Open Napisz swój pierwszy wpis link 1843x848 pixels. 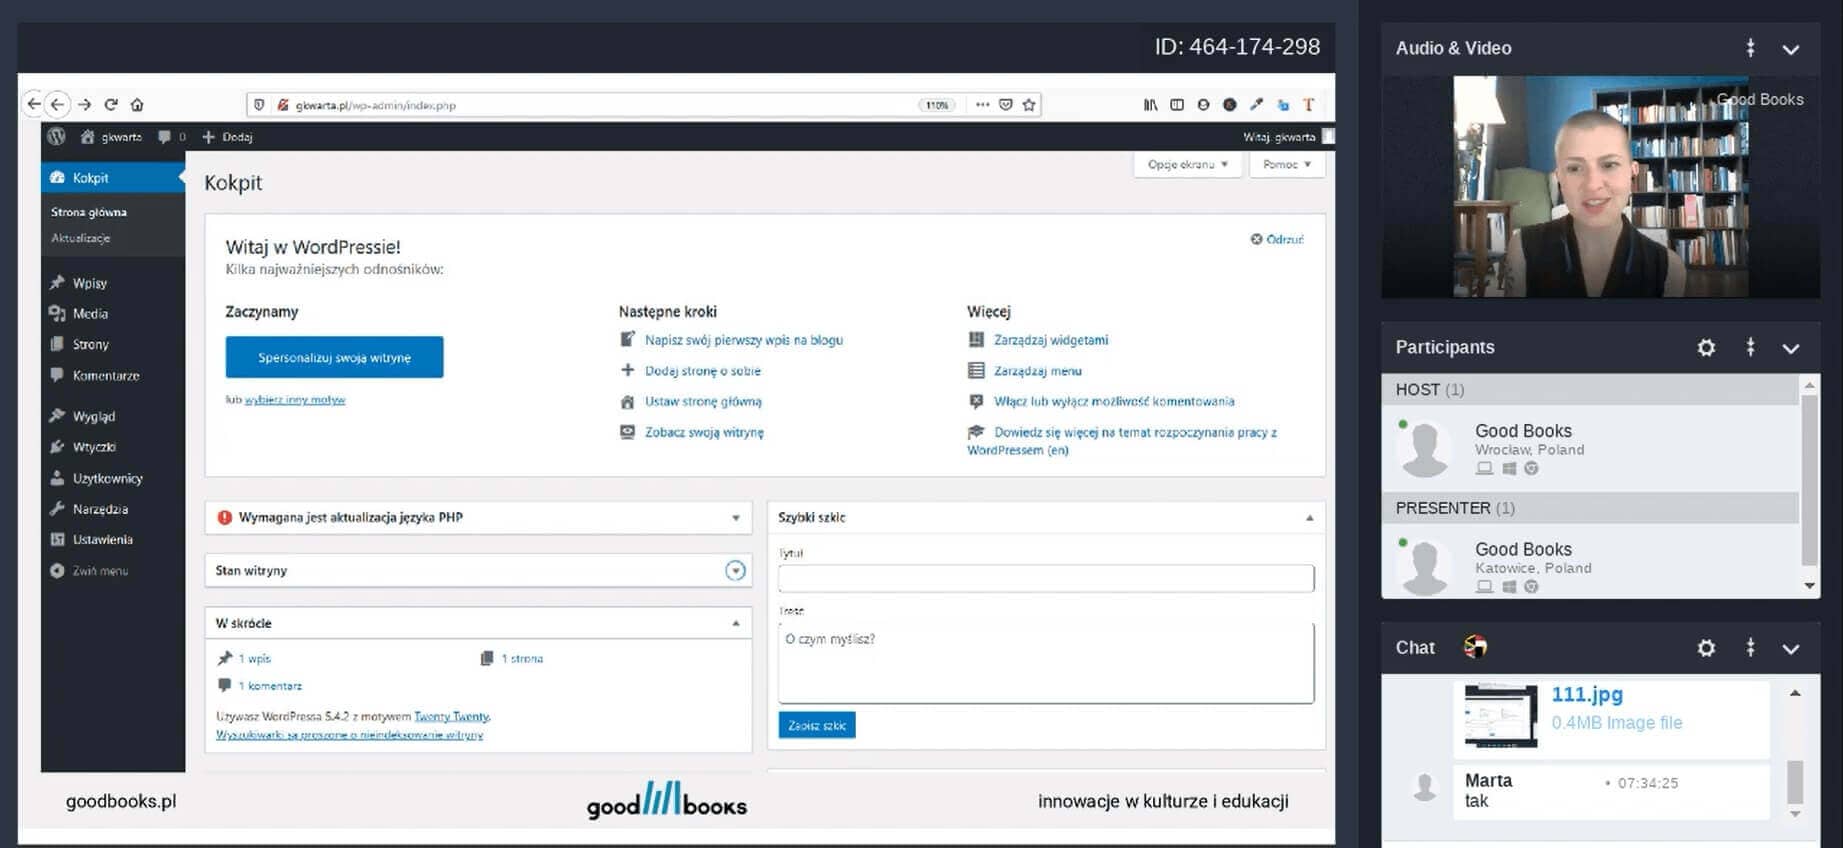[x=744, y=340]
